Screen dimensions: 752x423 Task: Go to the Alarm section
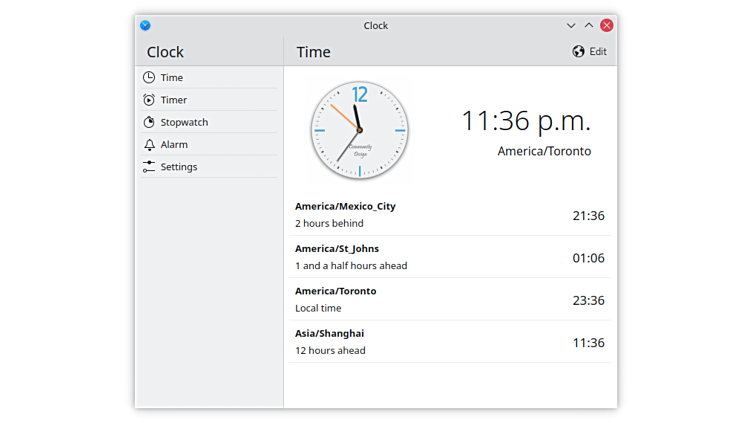(x=174, y=145)
